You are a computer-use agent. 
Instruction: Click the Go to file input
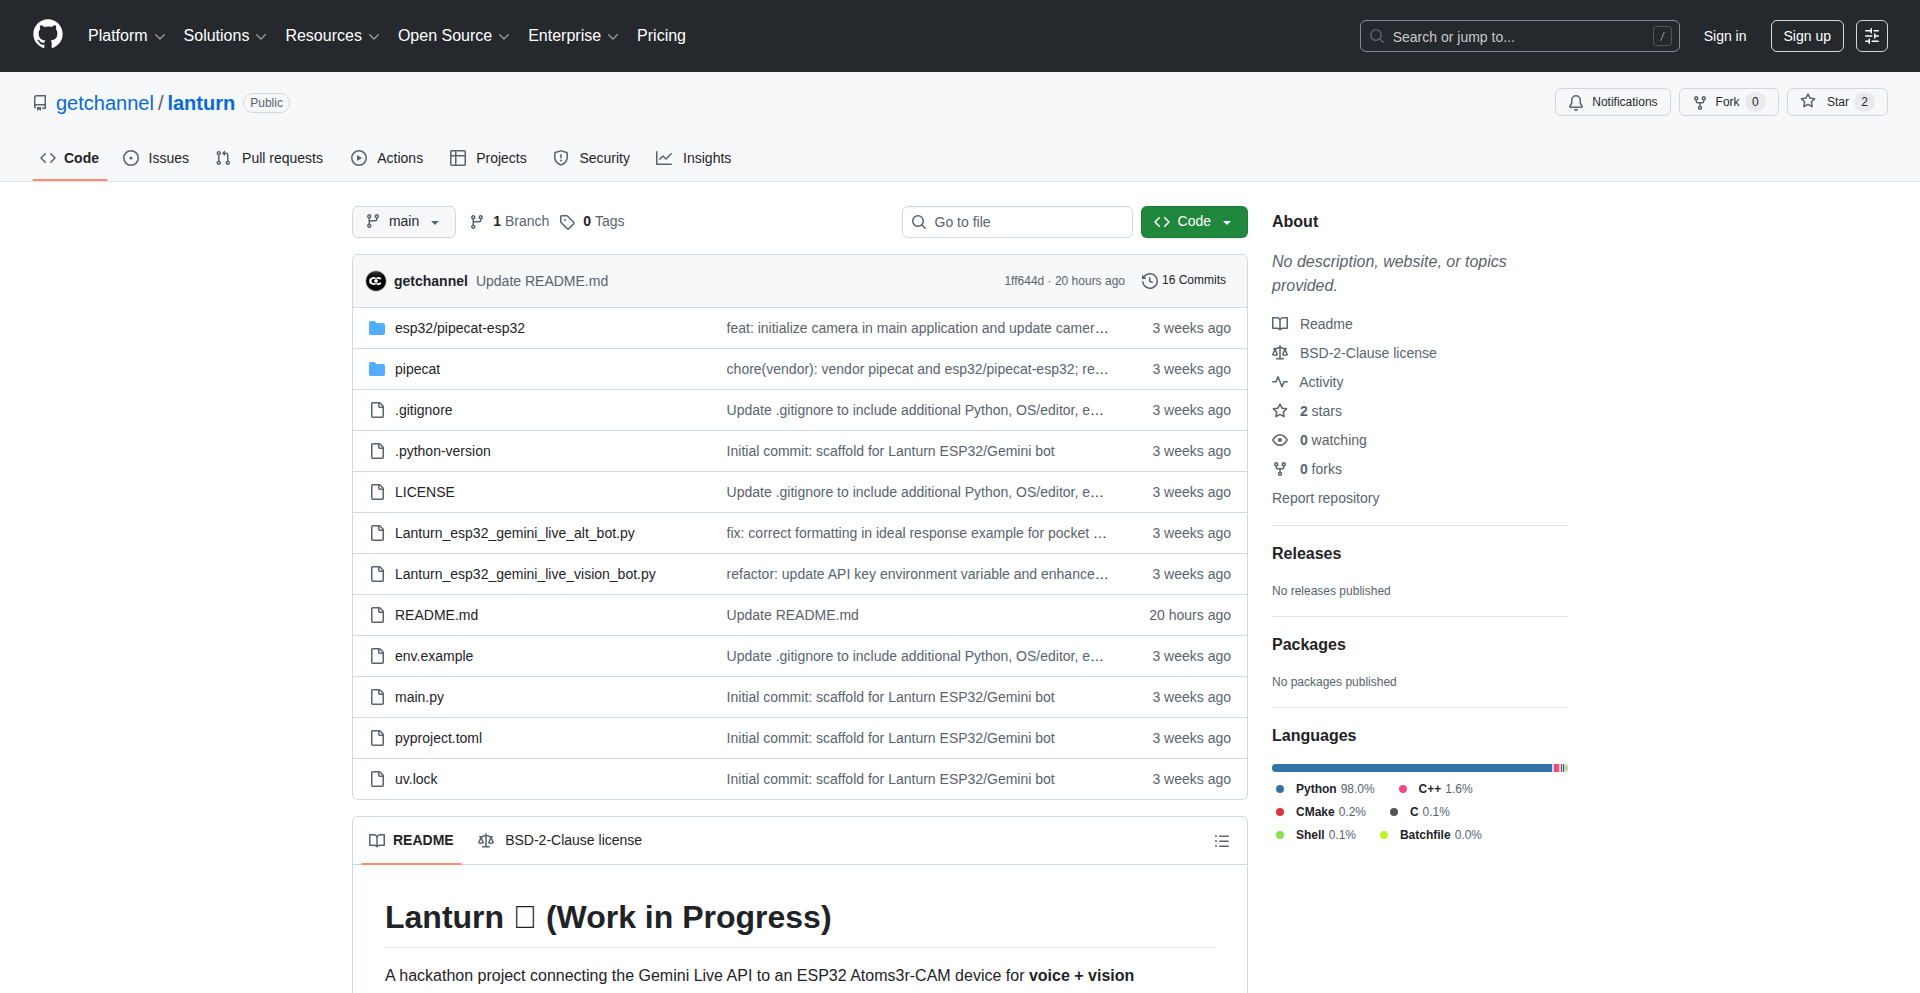point(1017,222)
